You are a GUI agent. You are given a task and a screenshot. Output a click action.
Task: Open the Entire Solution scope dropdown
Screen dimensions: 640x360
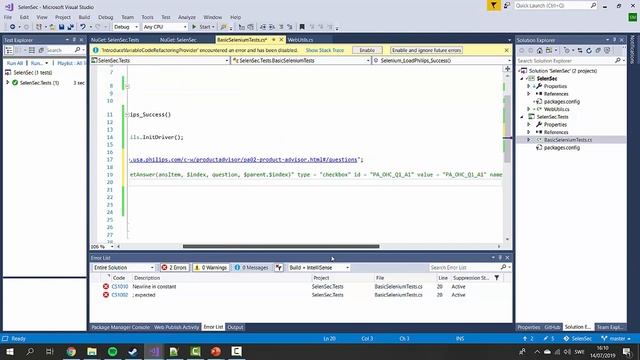coord(124,267)
